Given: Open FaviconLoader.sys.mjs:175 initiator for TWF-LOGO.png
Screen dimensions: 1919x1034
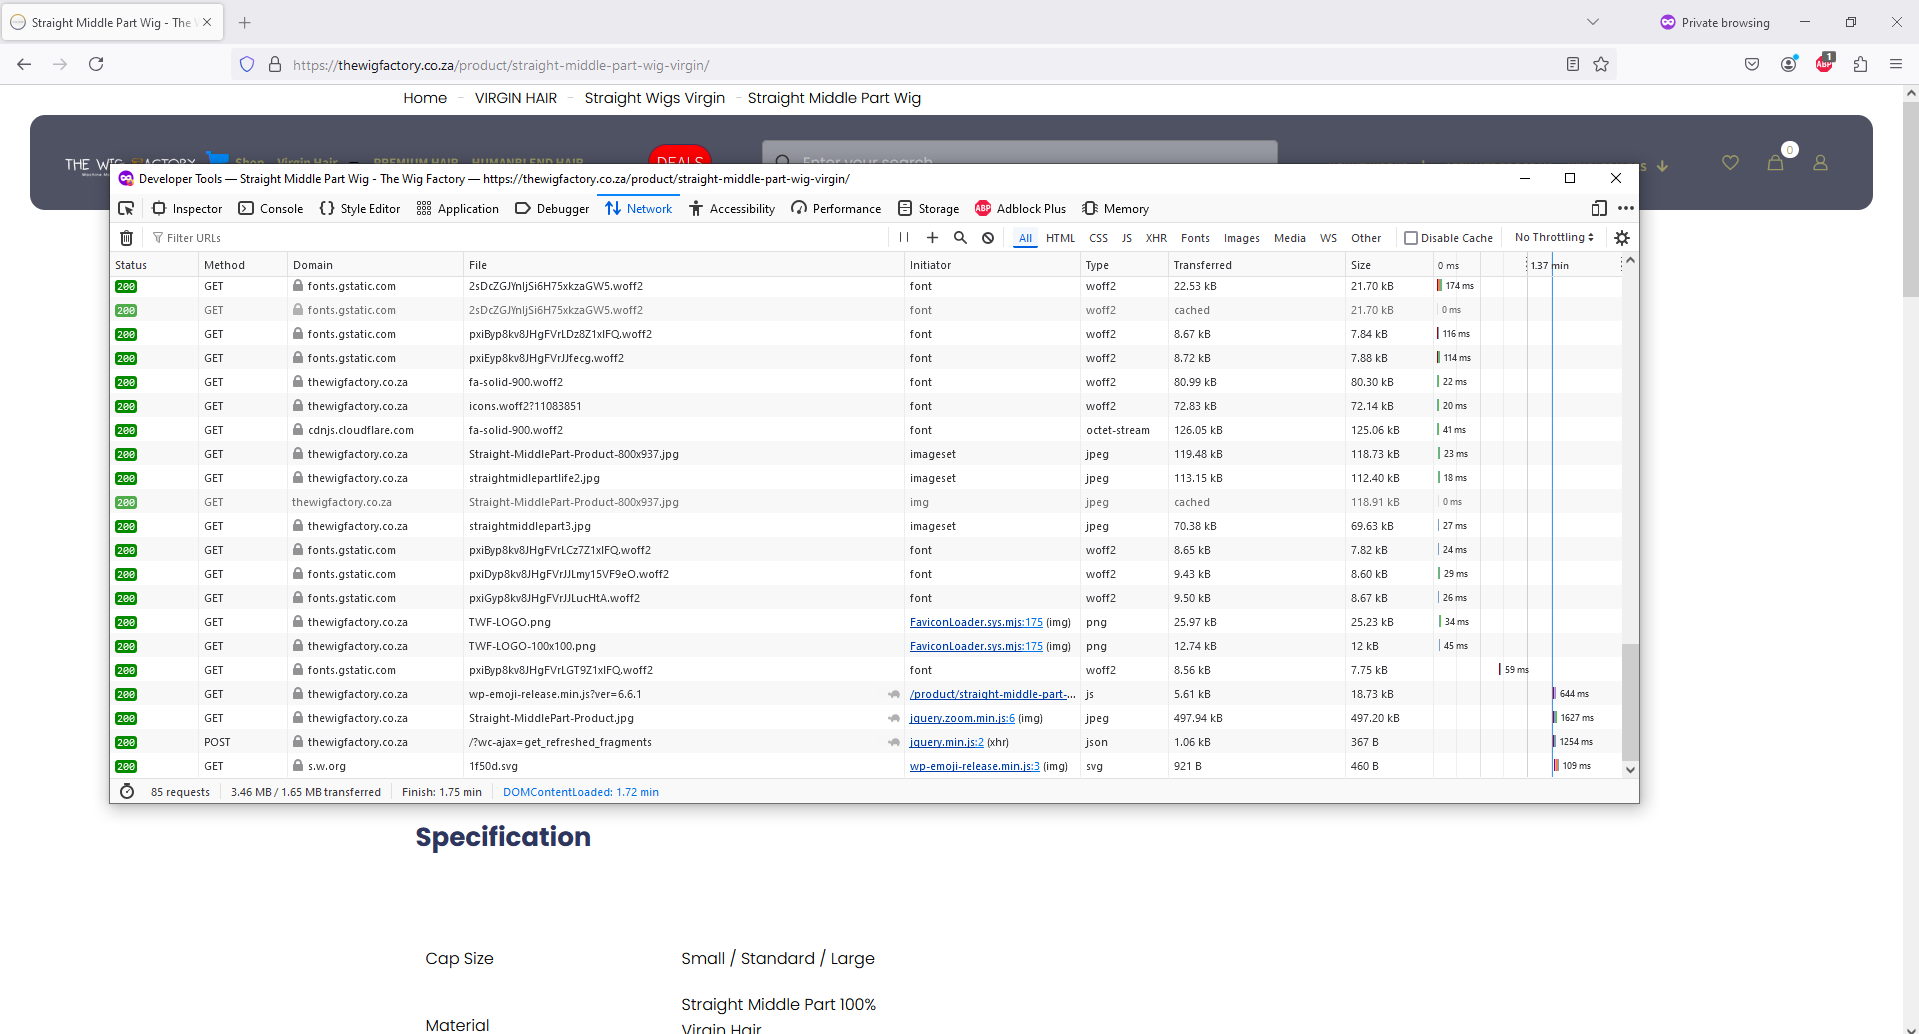Looking at the screenshot, I should tap(976, 622).
